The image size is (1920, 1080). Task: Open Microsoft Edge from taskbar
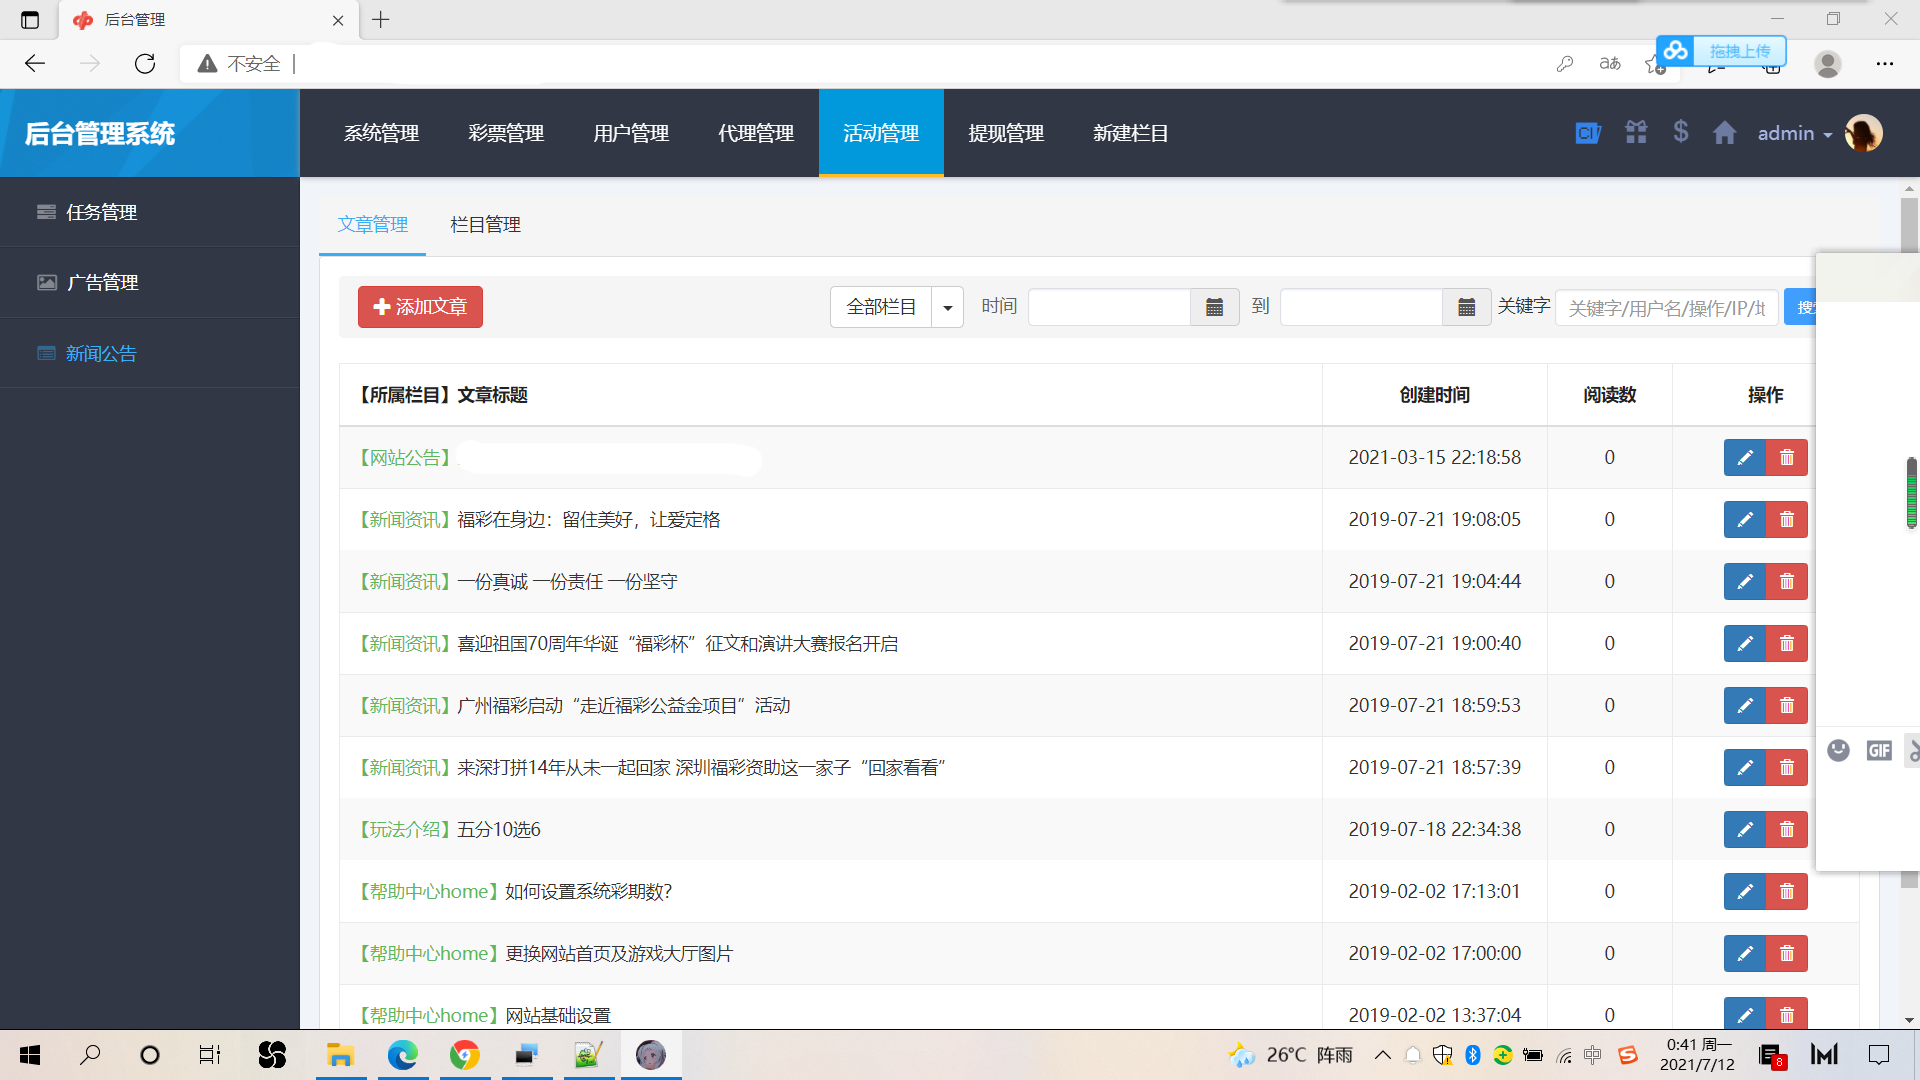coord(403,1055)
